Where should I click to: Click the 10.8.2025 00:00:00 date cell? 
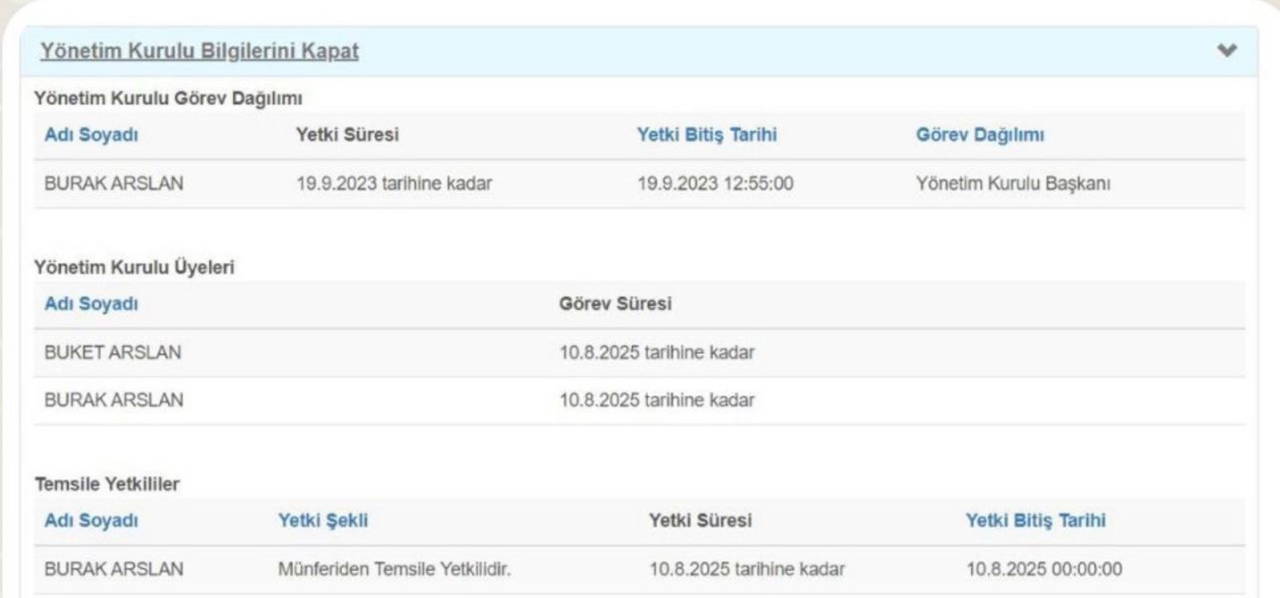(1043, 569)
